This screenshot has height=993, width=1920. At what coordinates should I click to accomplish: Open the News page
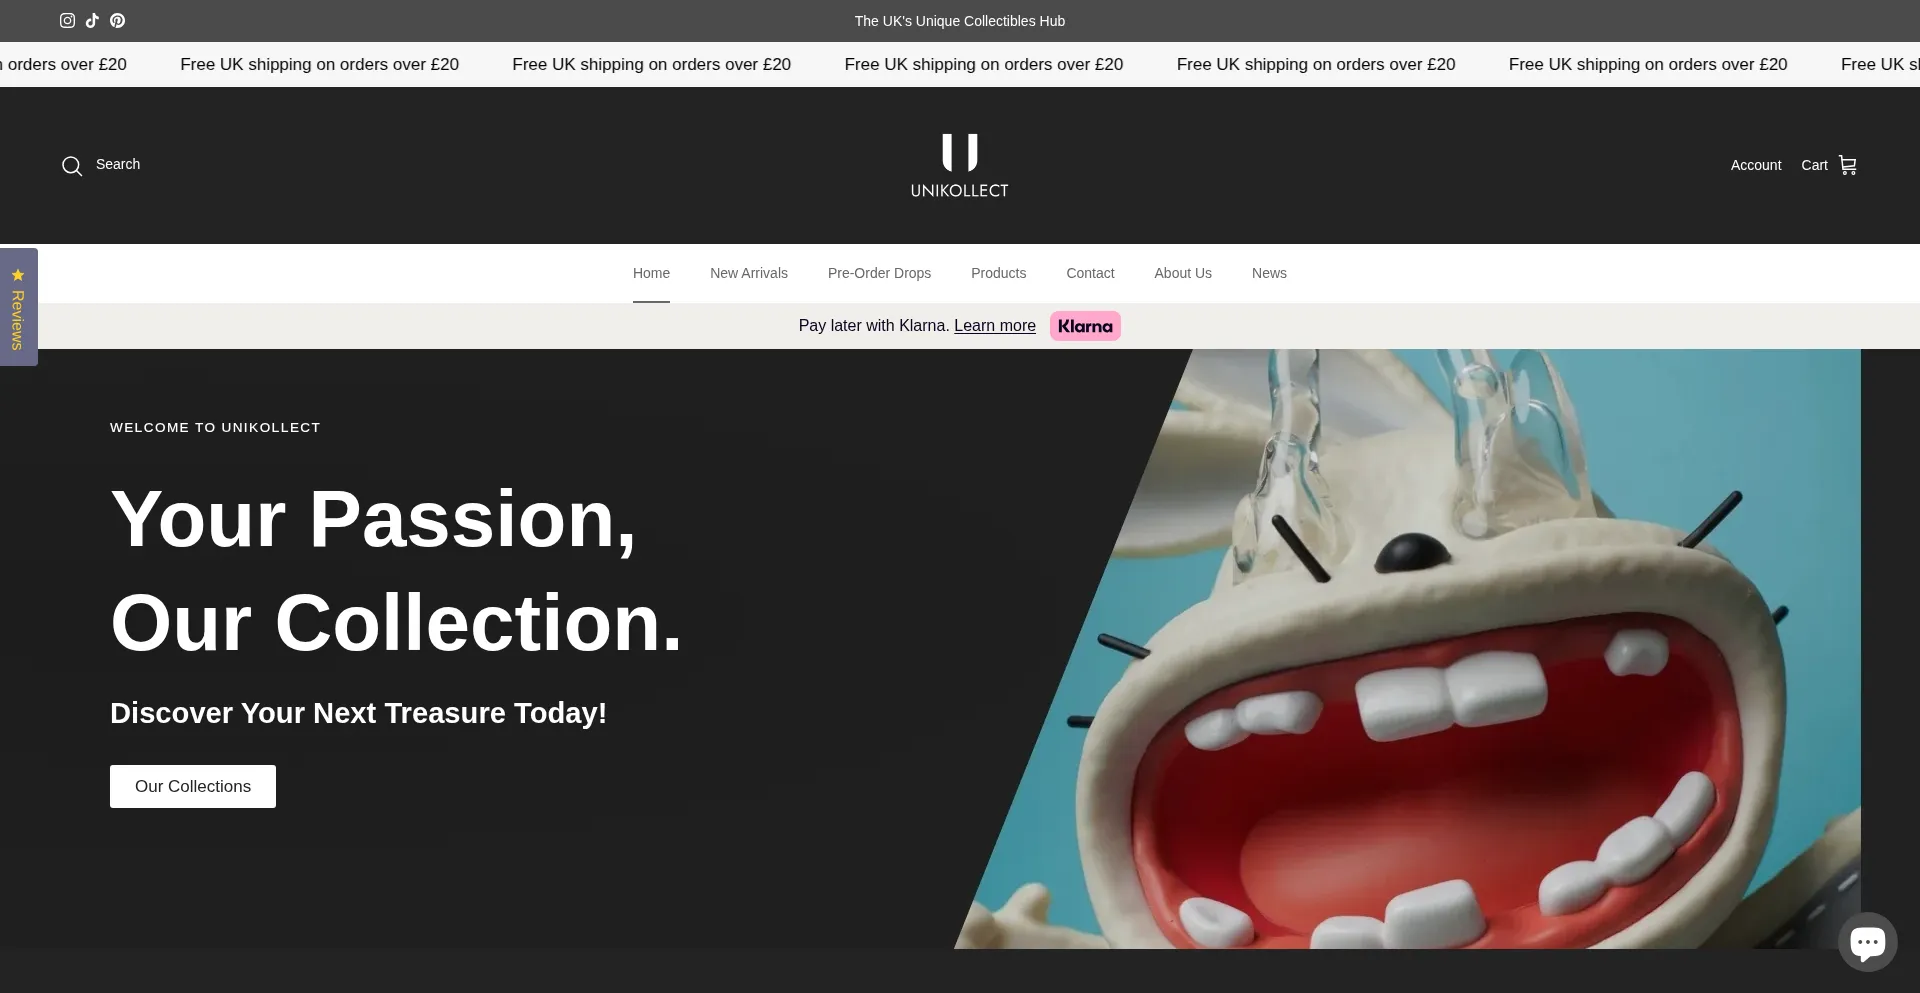(1269, 273)
